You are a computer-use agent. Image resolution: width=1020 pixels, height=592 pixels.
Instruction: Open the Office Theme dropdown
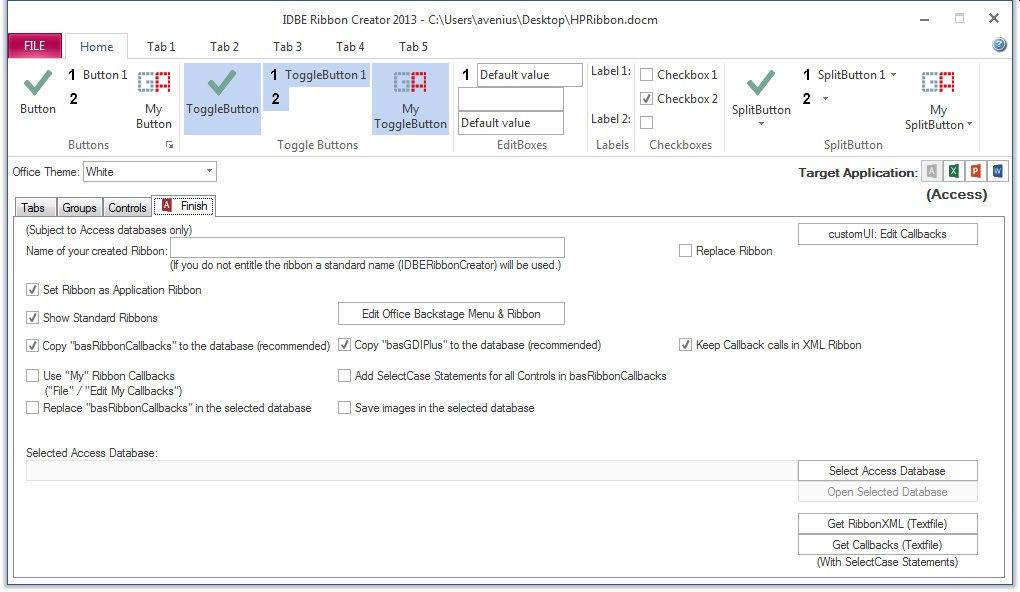click(209, 172)
